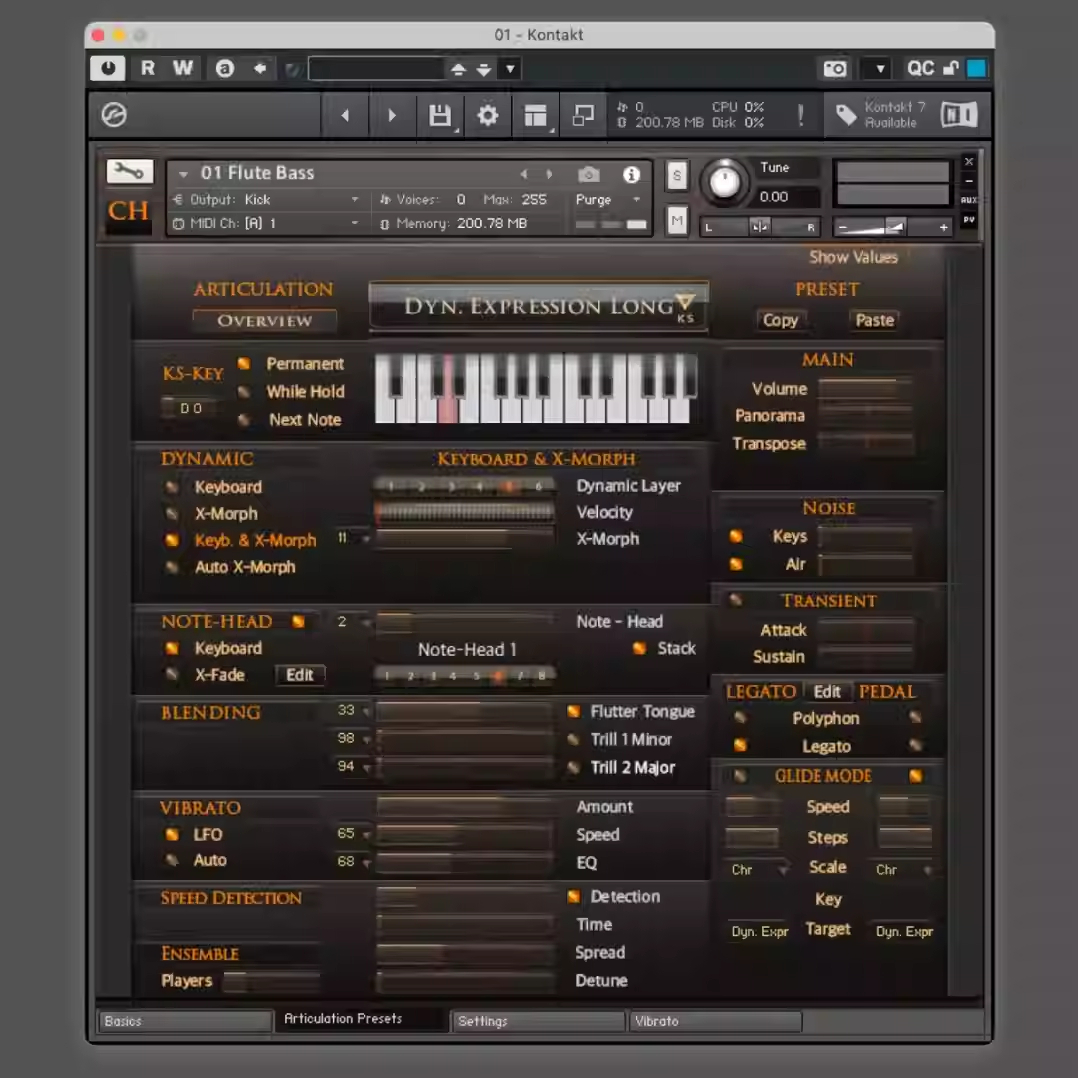Image resolution: width=1078 pixels, height=1078 pixels.
Task: Toggle the plugin power bypass button
Action: (x=108, y=68)
